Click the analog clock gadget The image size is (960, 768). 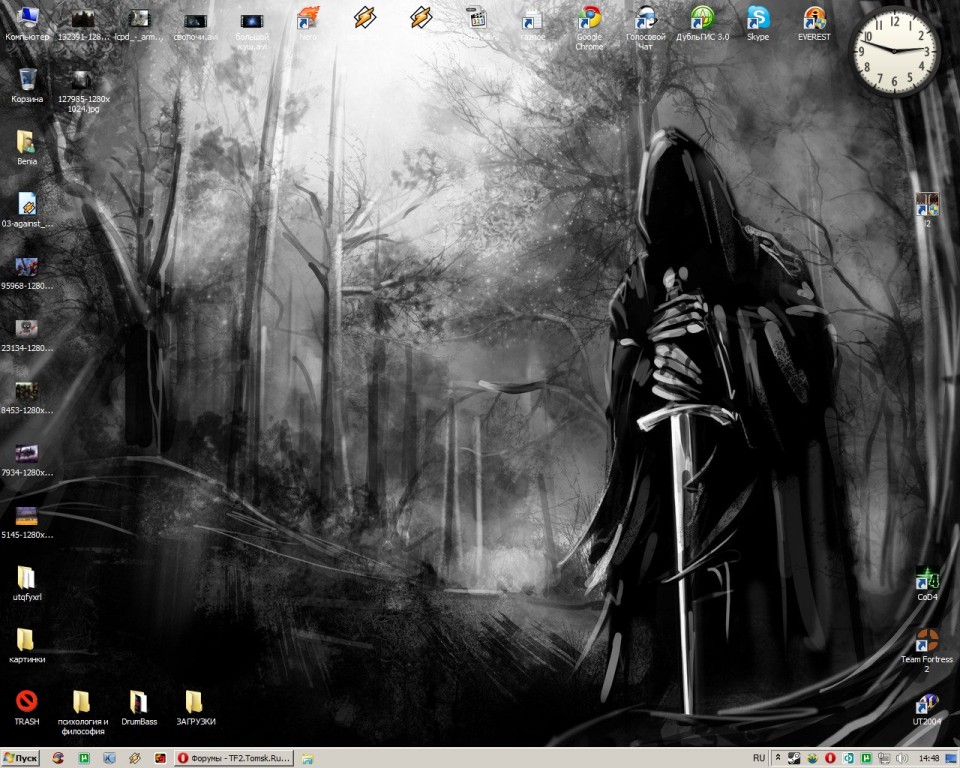pyautogui.click(x=894, y=51)
